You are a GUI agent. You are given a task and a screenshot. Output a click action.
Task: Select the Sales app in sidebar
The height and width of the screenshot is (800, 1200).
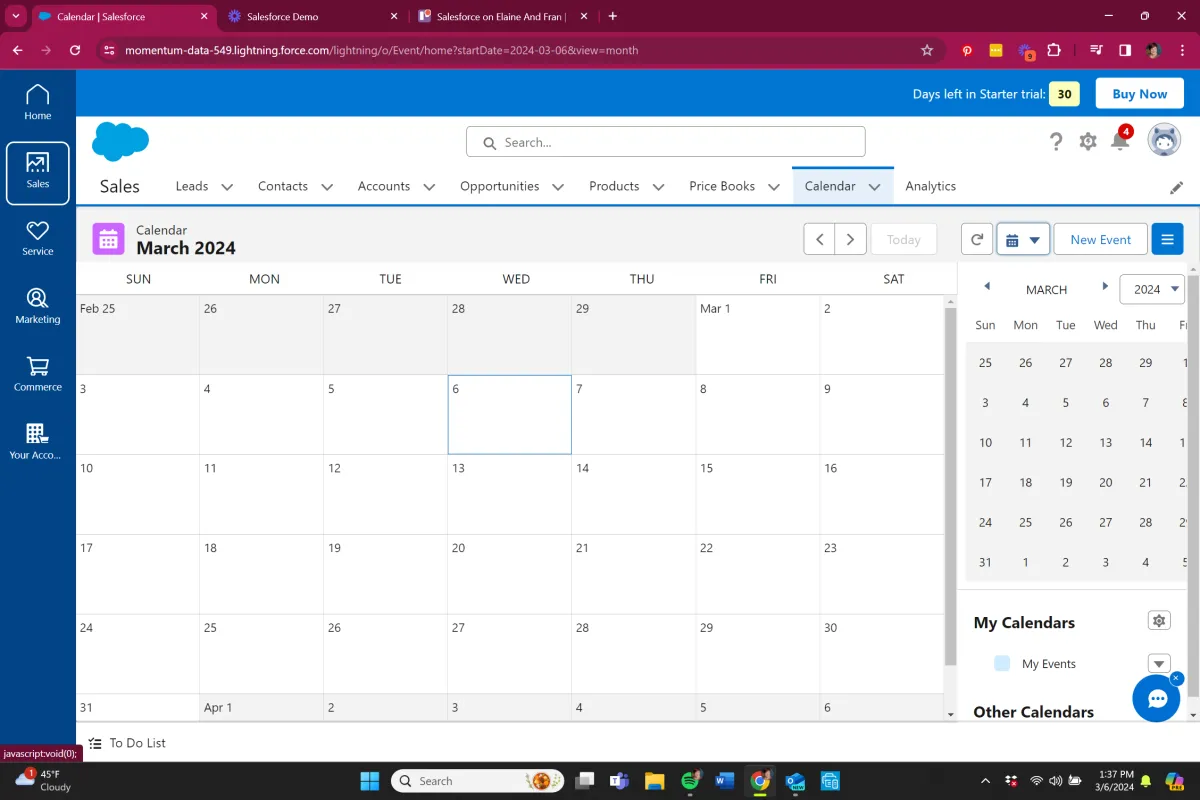38,172
